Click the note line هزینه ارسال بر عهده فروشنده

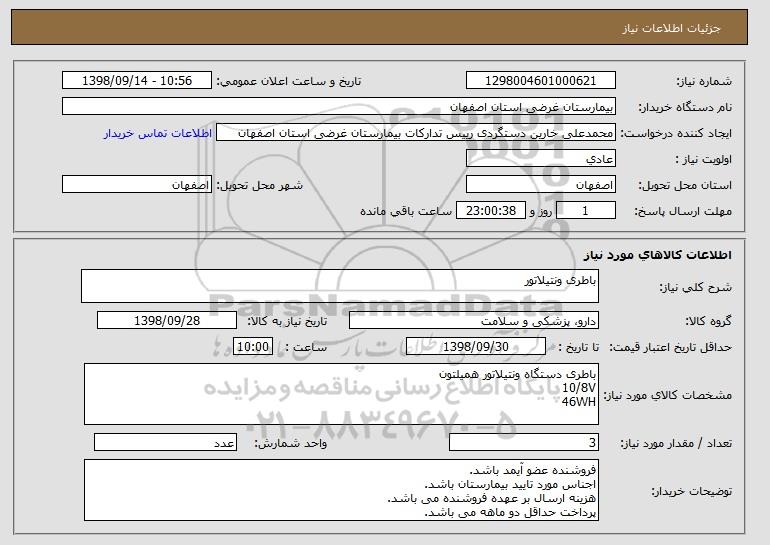492,498
